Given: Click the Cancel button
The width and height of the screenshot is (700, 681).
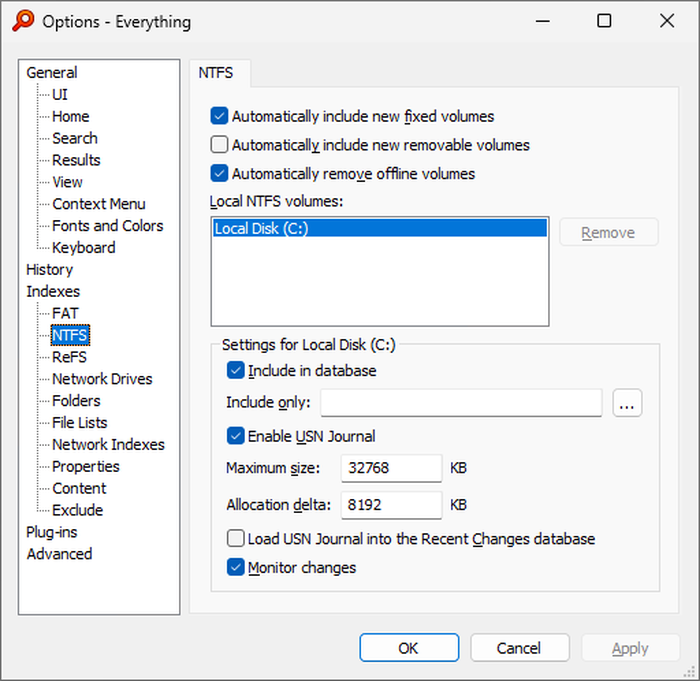Looking at the screenshot, I should click(x=520, y=648).
